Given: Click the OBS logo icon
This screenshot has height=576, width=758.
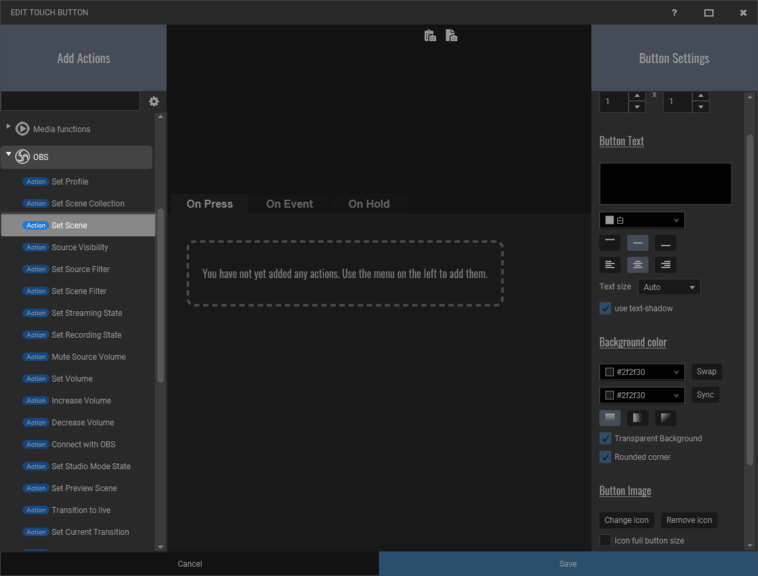Looking at the screenshot, I should pos(22,157).
